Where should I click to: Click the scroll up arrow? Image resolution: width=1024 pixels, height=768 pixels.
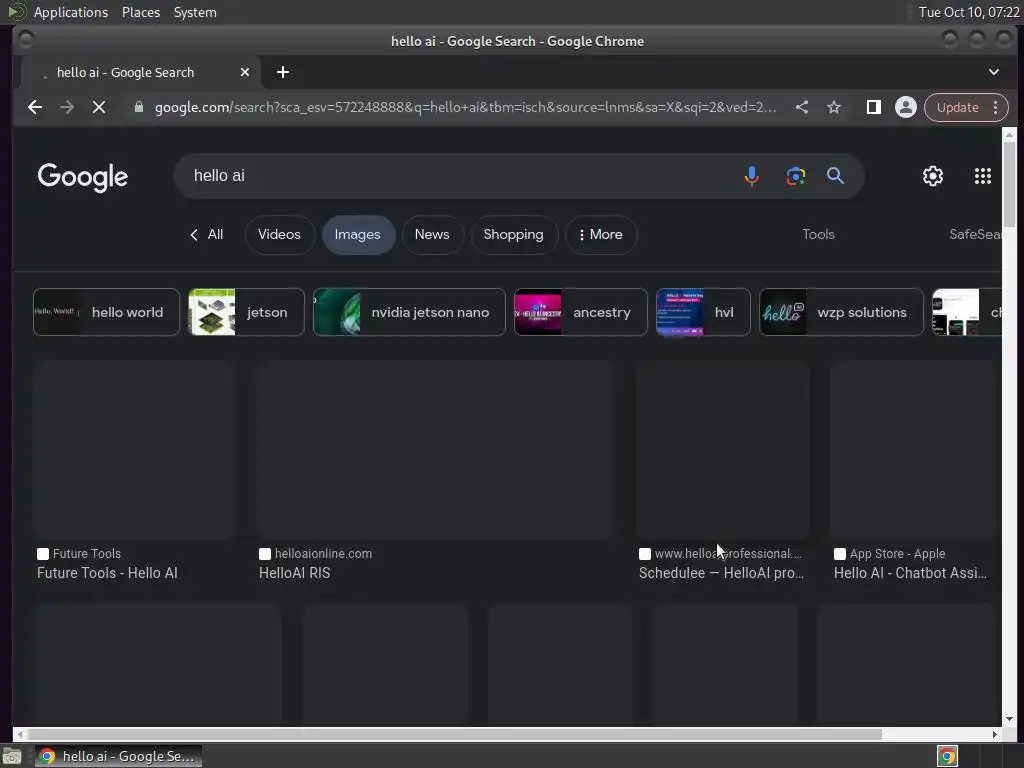[1010, 134]
